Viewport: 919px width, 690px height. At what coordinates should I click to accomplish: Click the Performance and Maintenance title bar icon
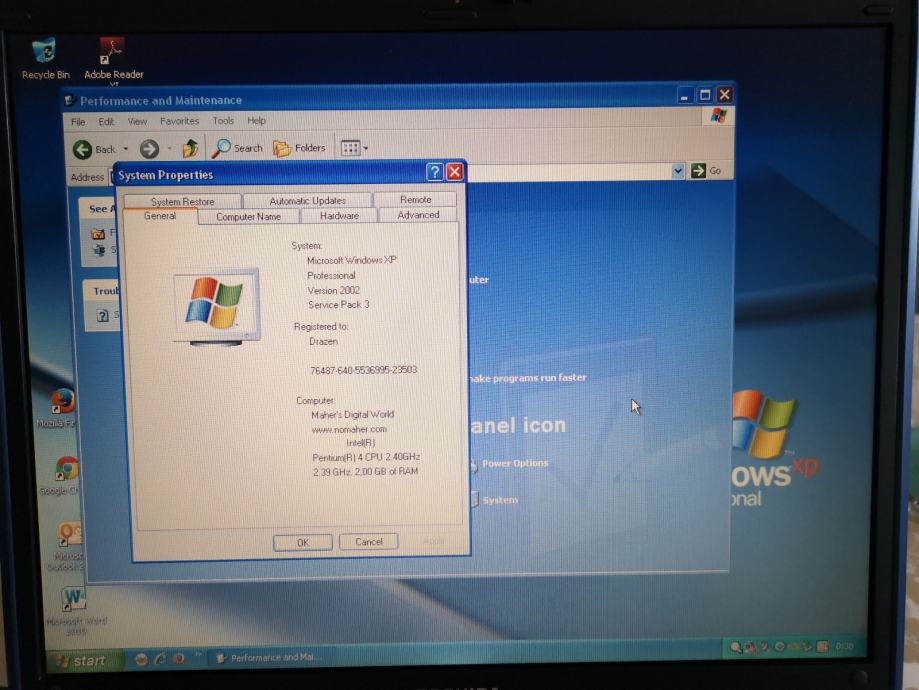click(x=69, y=101)
